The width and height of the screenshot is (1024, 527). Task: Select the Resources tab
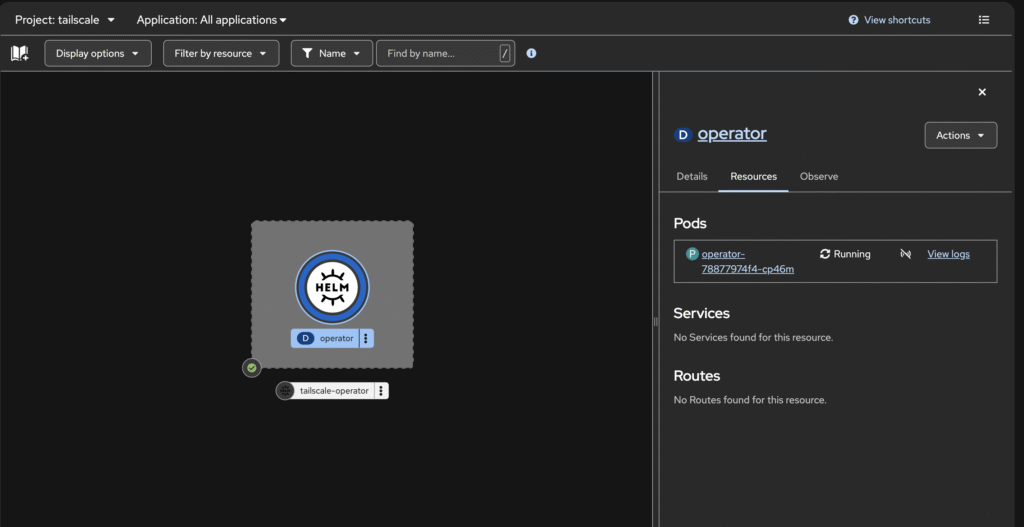[x=753, y=176]
